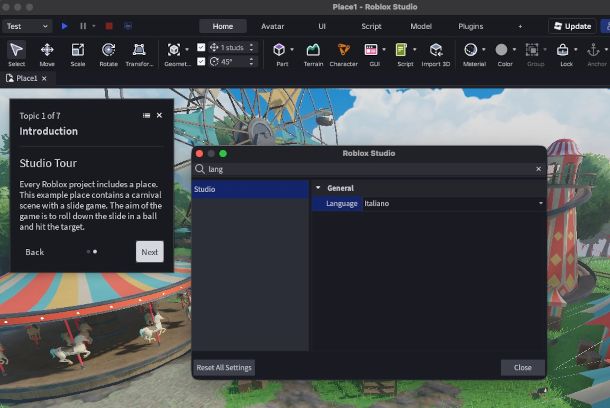Click the client/server toggle icon
Screen dimensions: 610x408
128,26
